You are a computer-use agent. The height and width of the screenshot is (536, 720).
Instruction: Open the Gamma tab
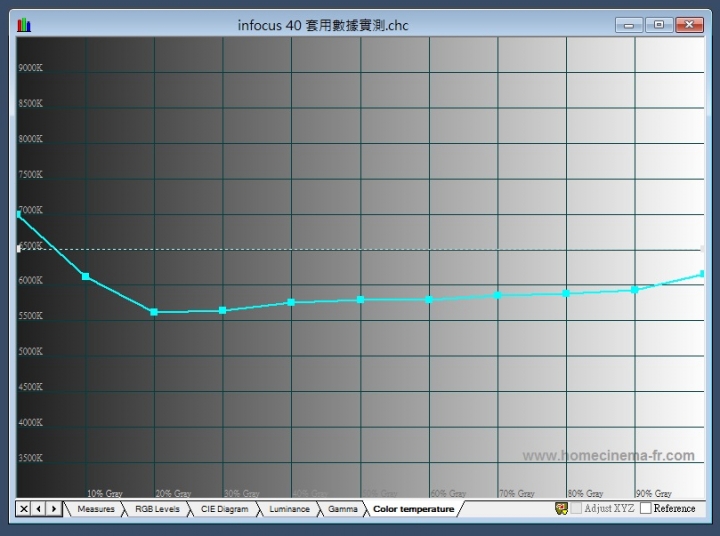343,509
